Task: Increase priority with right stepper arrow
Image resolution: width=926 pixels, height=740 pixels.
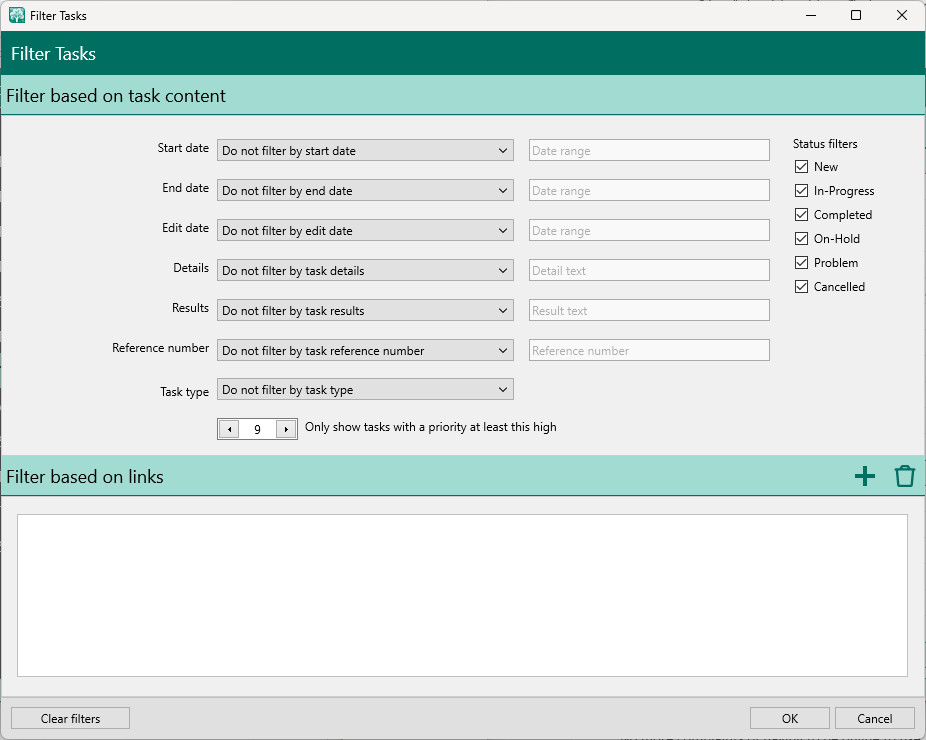Action: point(286,429)
